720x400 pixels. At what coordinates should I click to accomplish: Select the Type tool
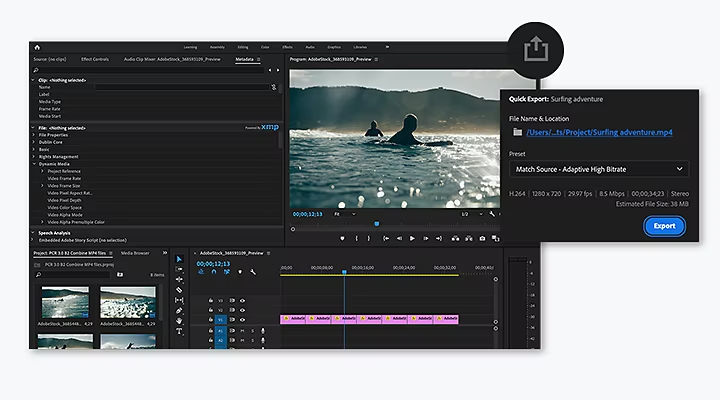pos(179,331)
